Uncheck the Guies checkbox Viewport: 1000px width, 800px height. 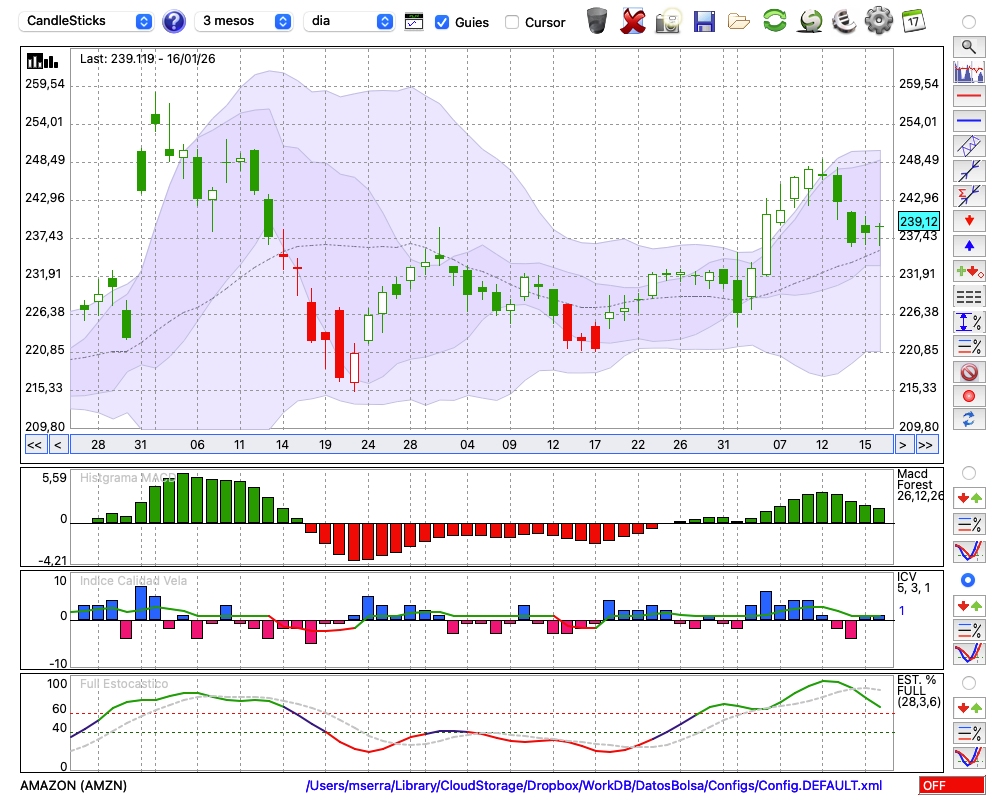[442, 22]
